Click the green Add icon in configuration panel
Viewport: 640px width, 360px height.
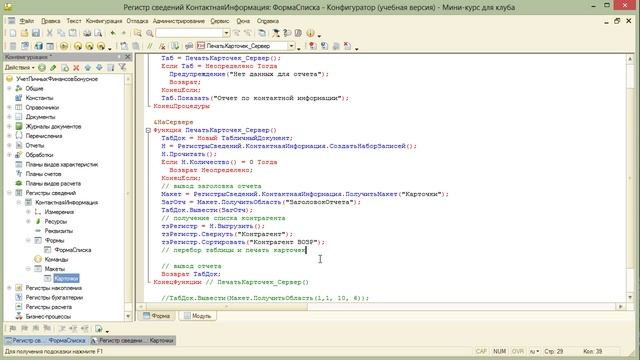click(x=42, y=67)
